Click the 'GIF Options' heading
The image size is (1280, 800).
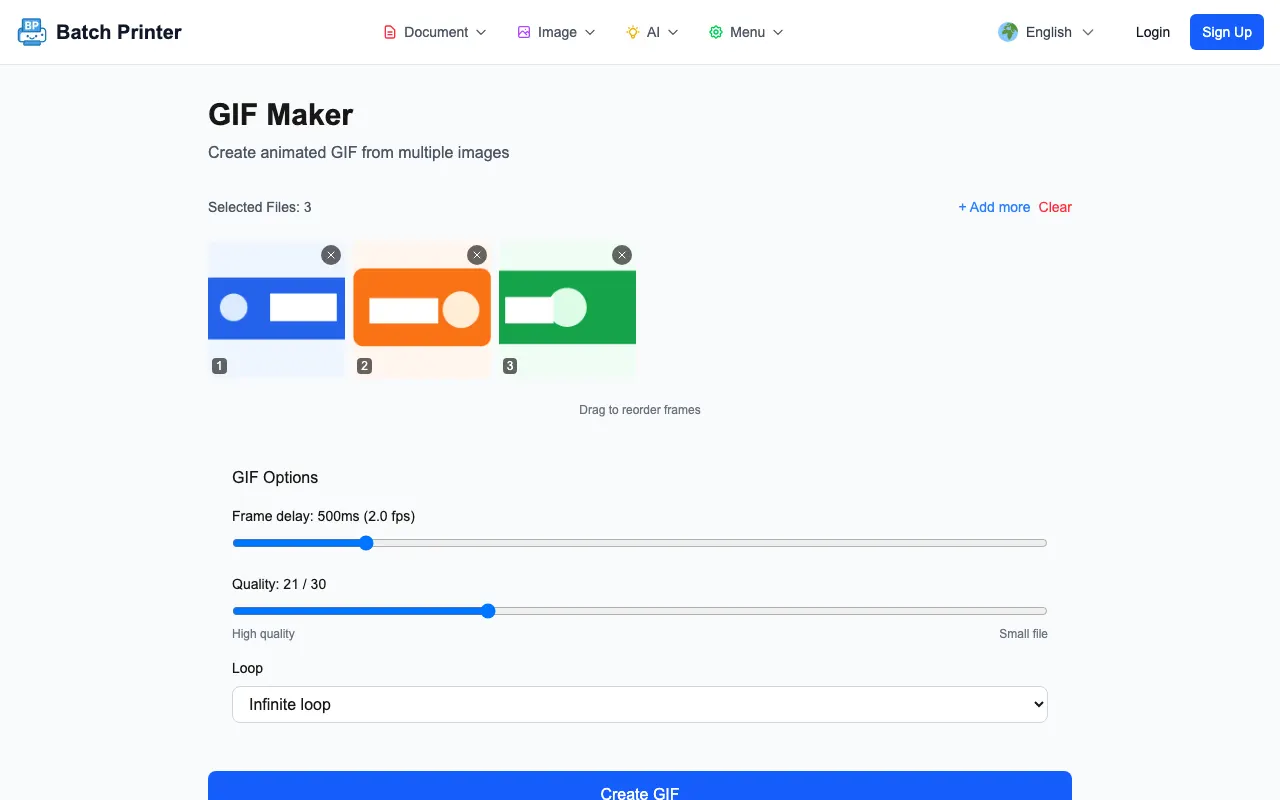click(x=275, y=477)
